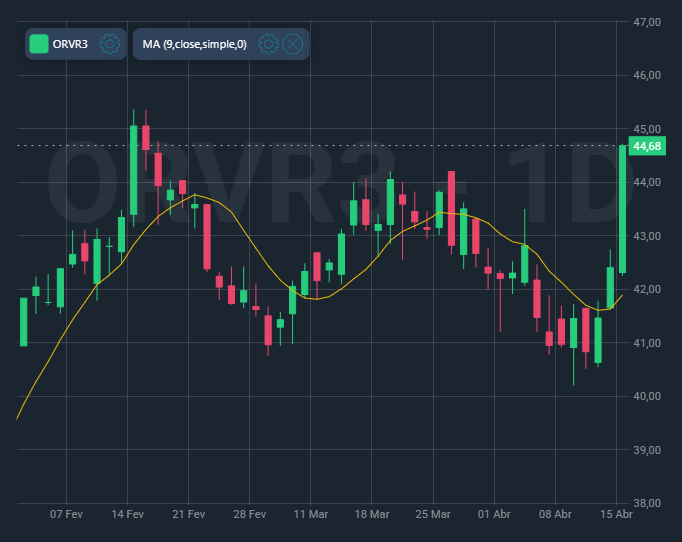The image size is (682, 542).
Task: Click the green ORVR3 color swatch
Action: (39, 44)
